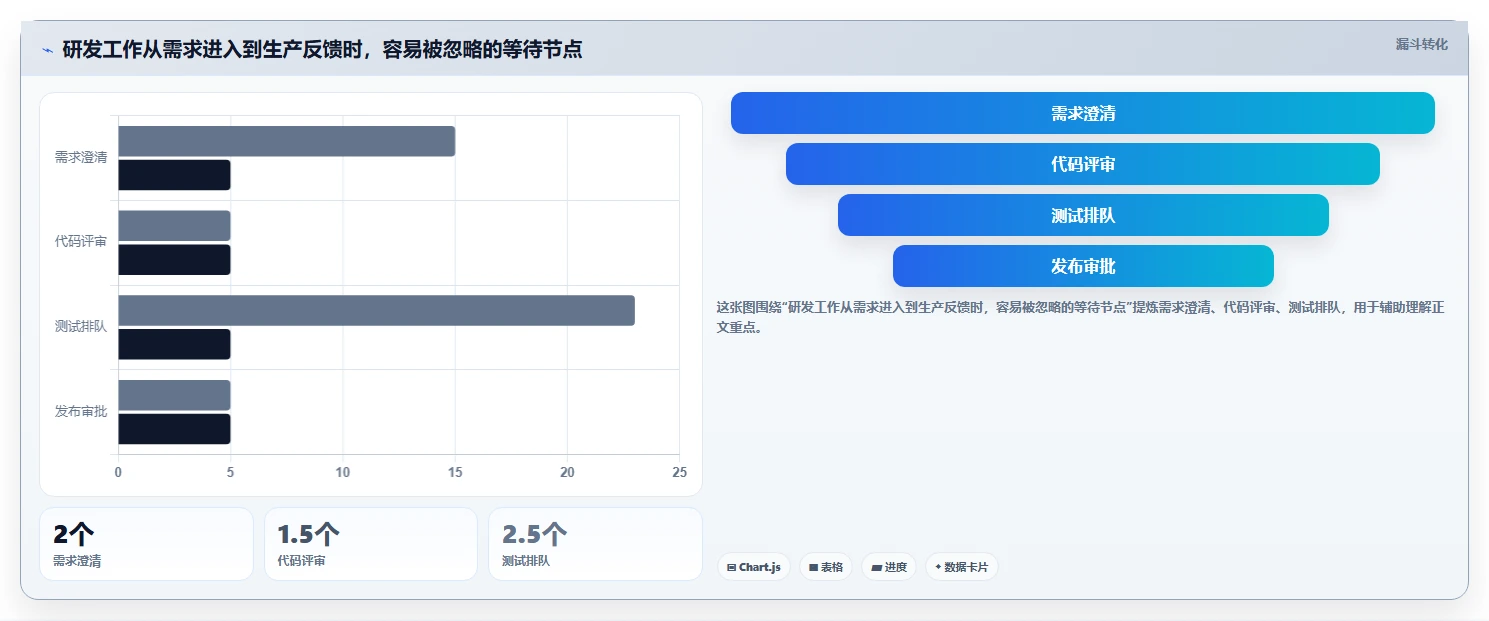This screenshot has width=1489, height=621.
Task: Select the 测试排队 funnel stage
Action: click(1083, 215)
